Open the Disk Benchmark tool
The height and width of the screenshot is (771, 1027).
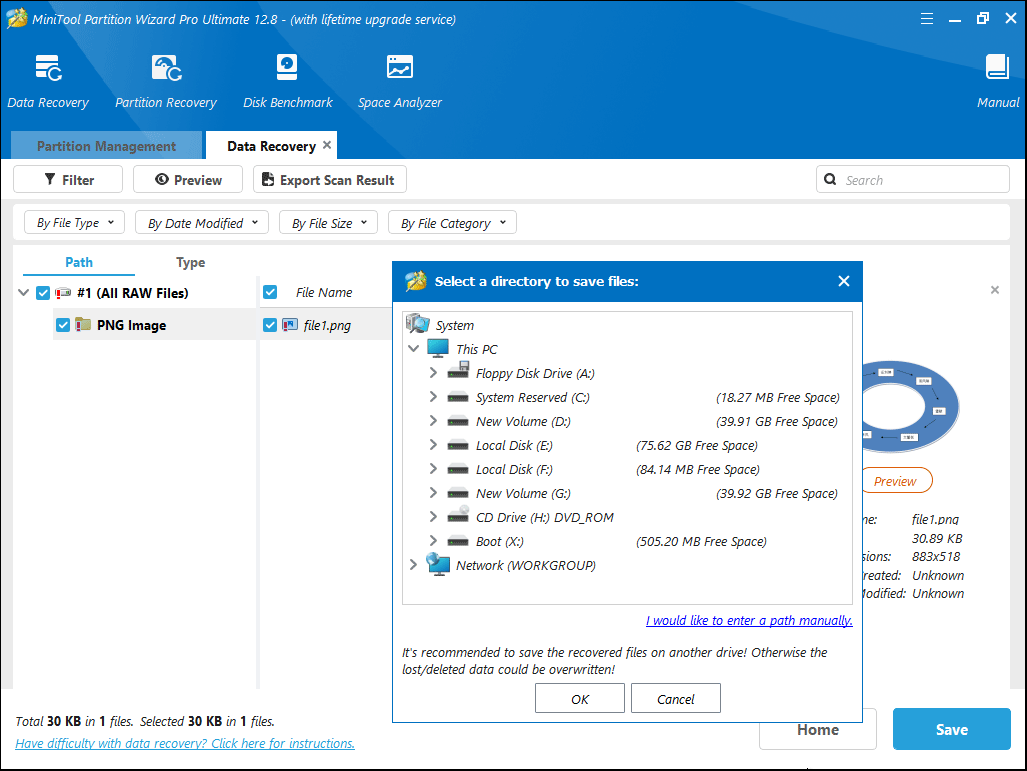pos(287,70)
